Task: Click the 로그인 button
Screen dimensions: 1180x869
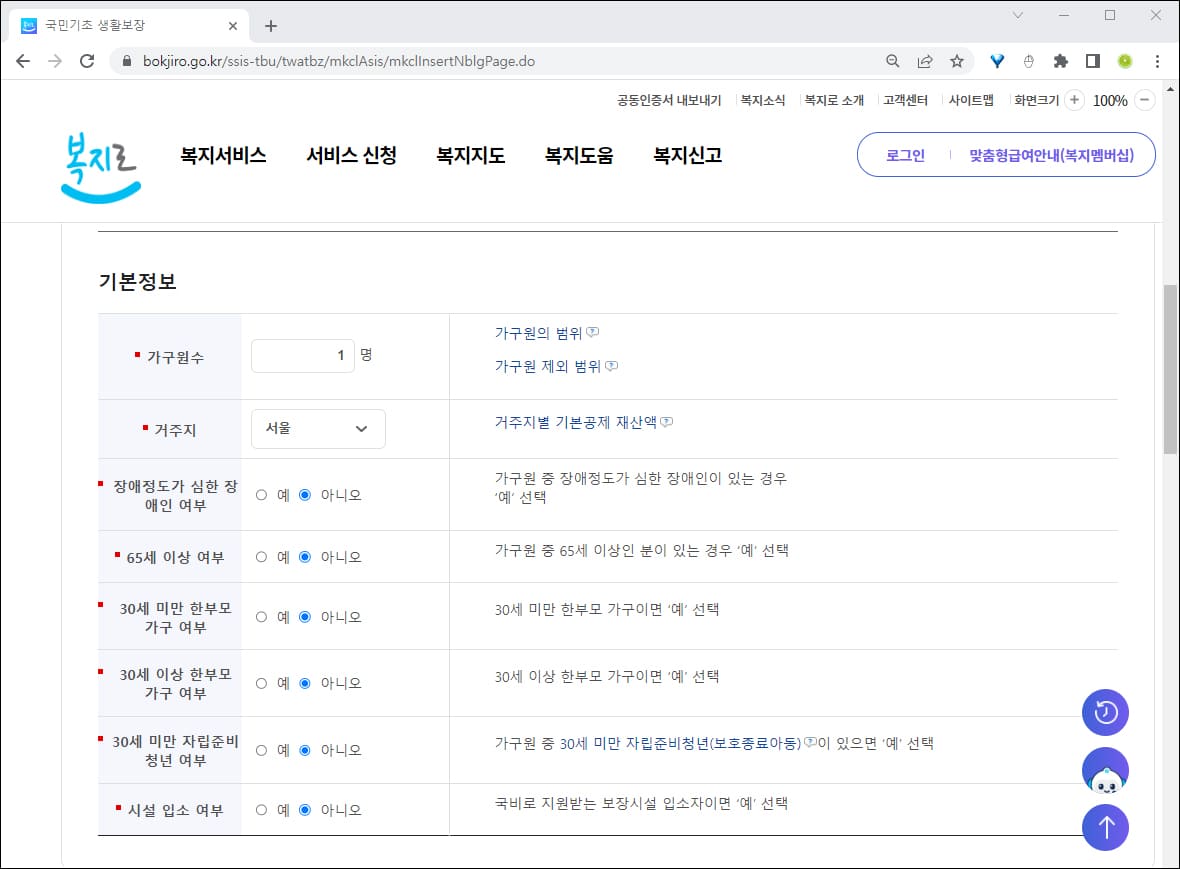Action: point(903,155)
